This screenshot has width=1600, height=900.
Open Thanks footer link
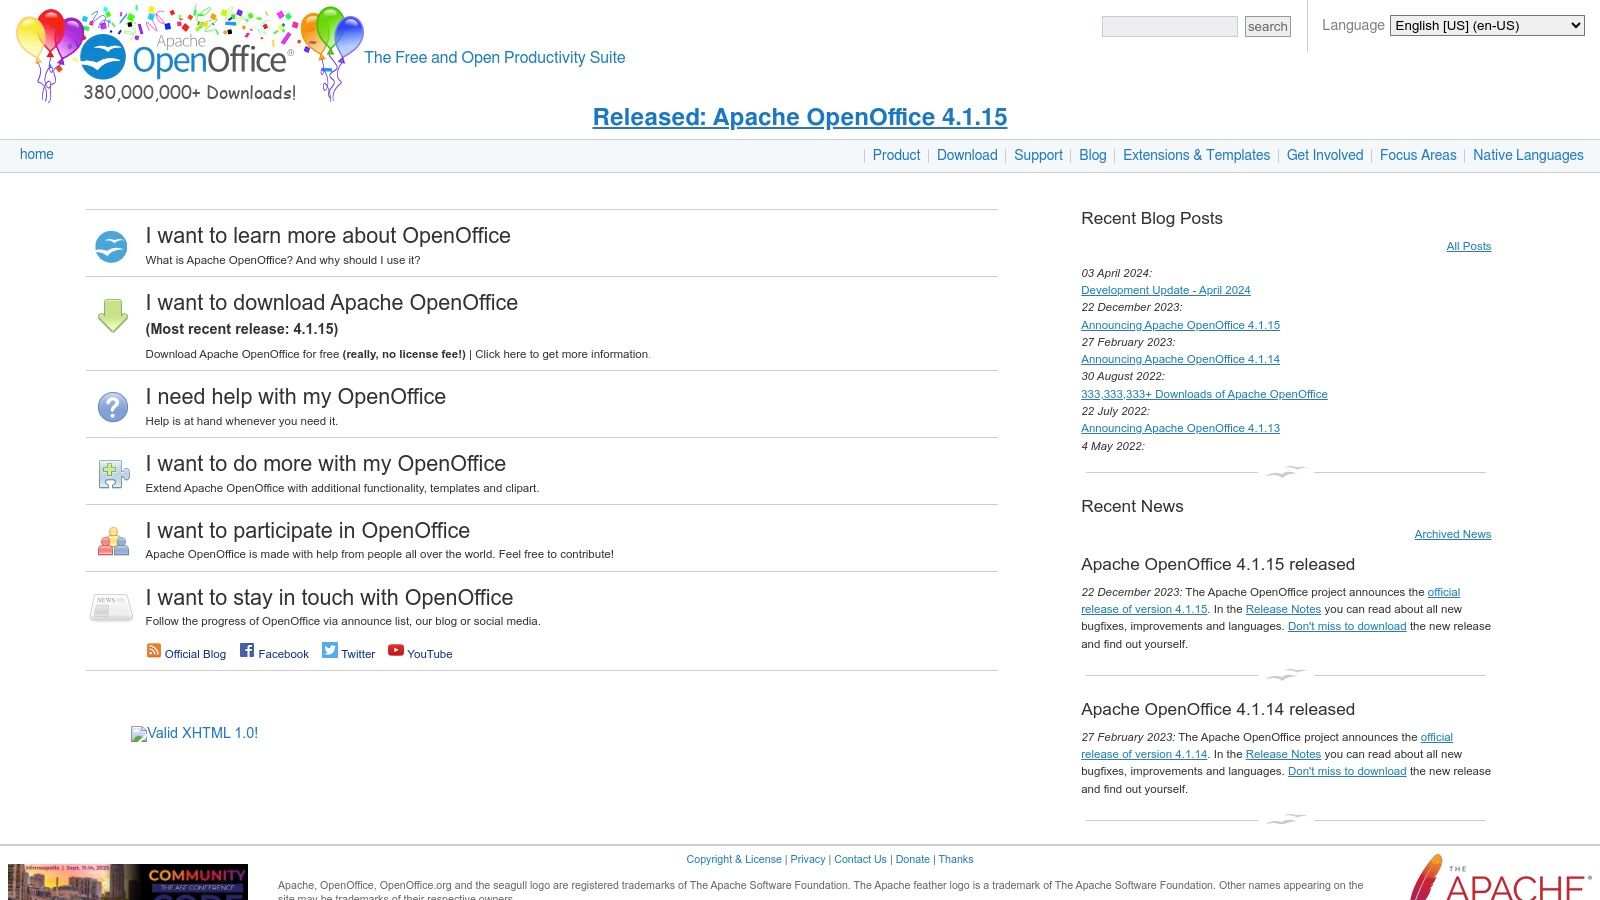pyautogui.click(x=956, y=859)
